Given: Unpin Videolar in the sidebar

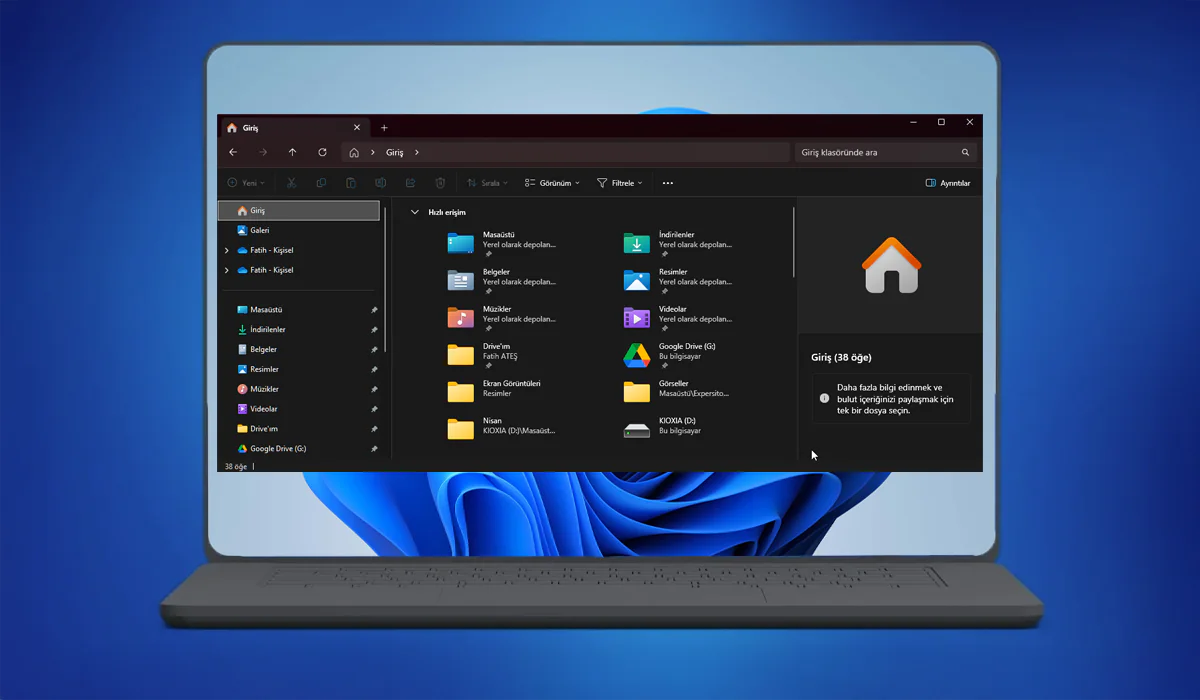Looking at the screenshot, I should [374, 409].
